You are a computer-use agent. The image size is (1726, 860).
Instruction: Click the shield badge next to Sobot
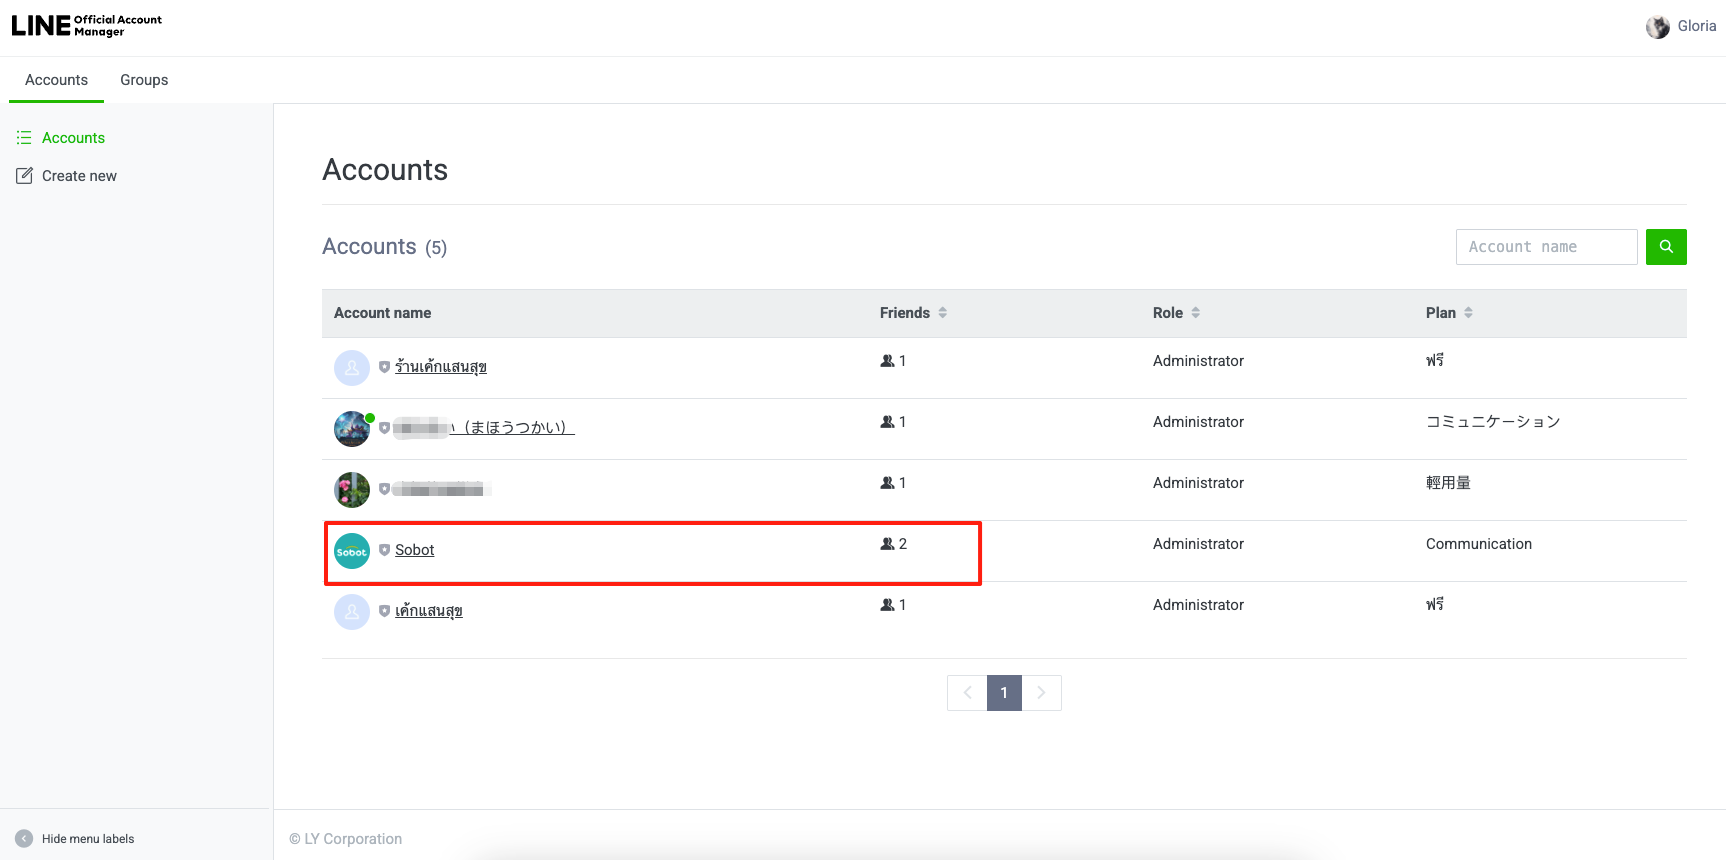tap(384, 550)
